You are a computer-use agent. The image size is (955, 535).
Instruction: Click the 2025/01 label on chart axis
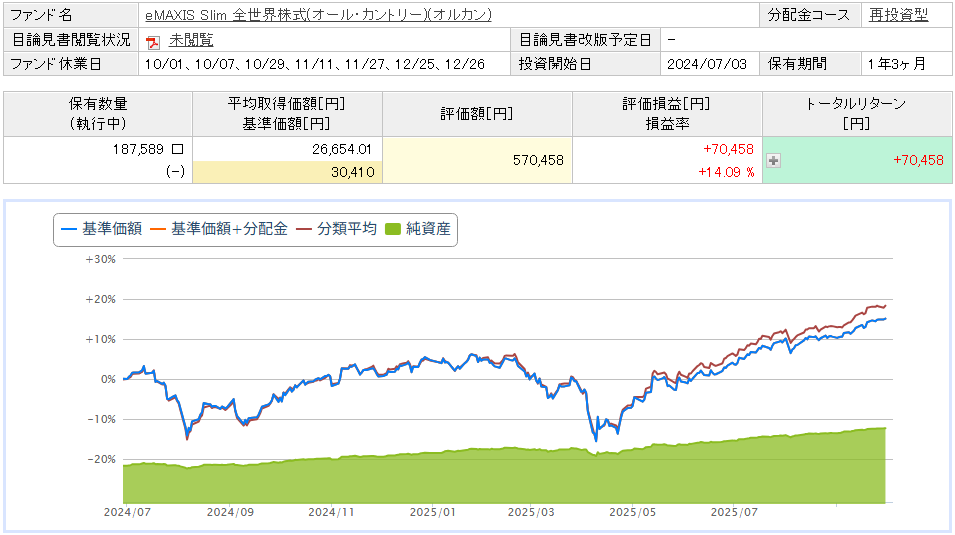(432, 511)
